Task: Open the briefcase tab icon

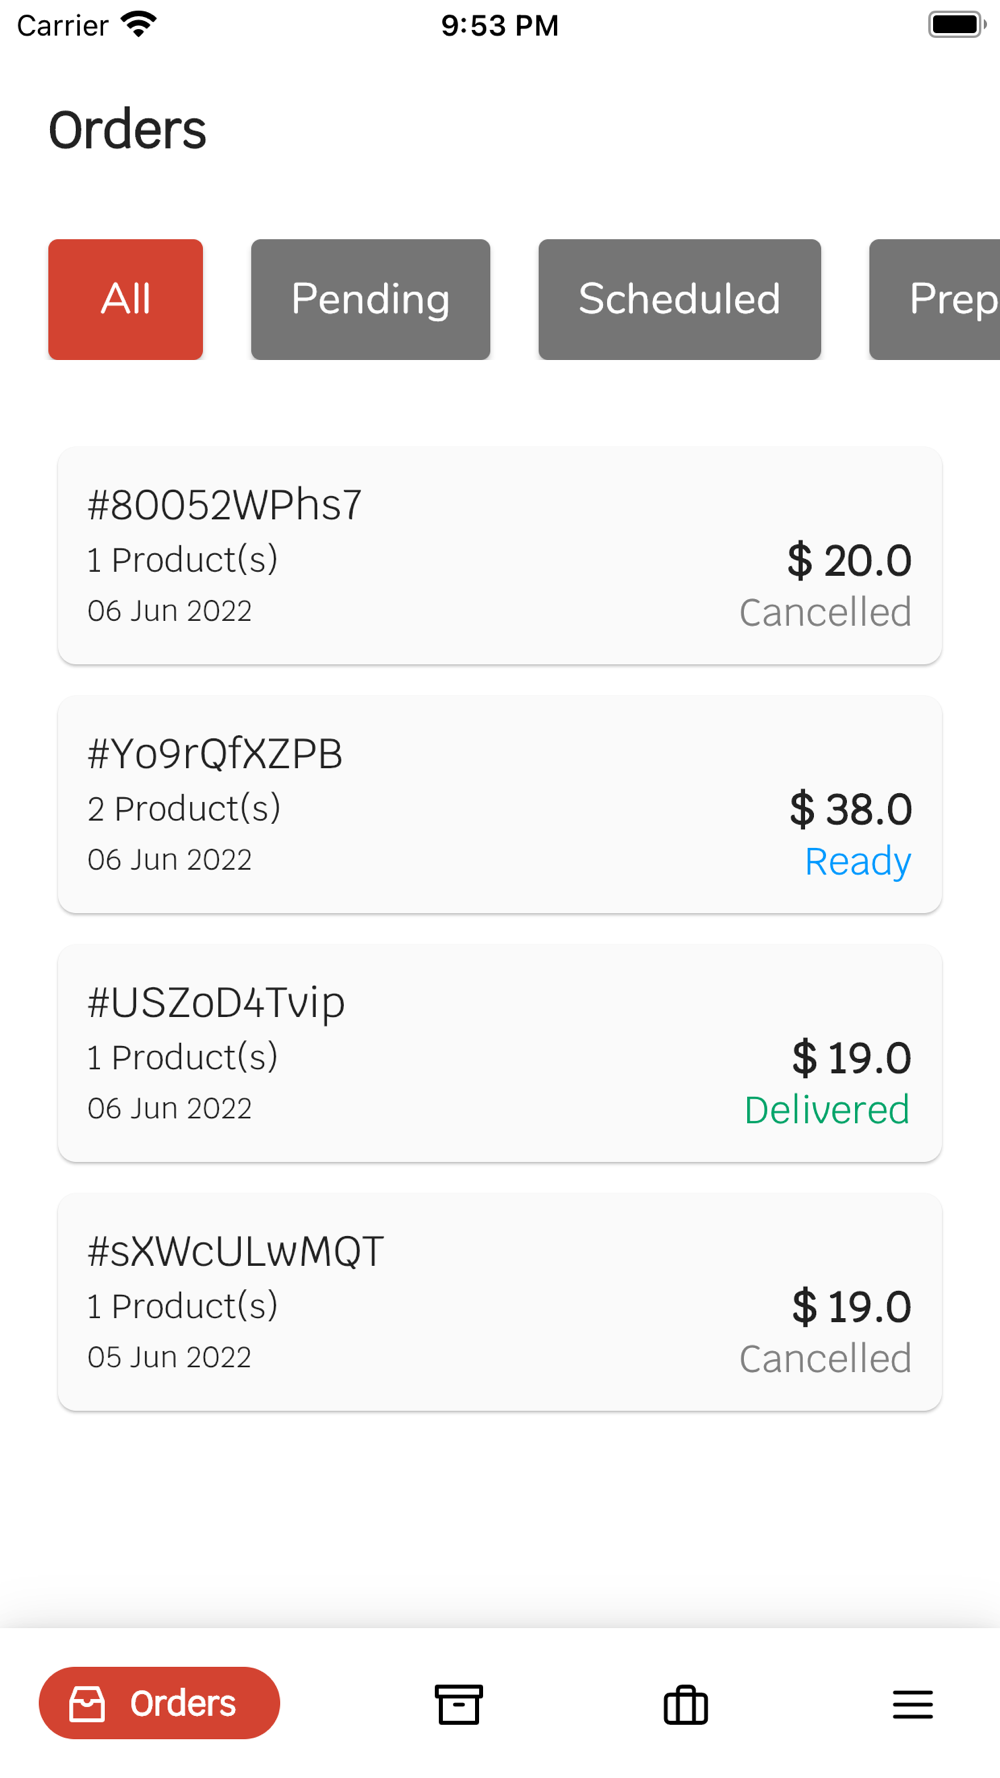Action: click(686, 1704)
